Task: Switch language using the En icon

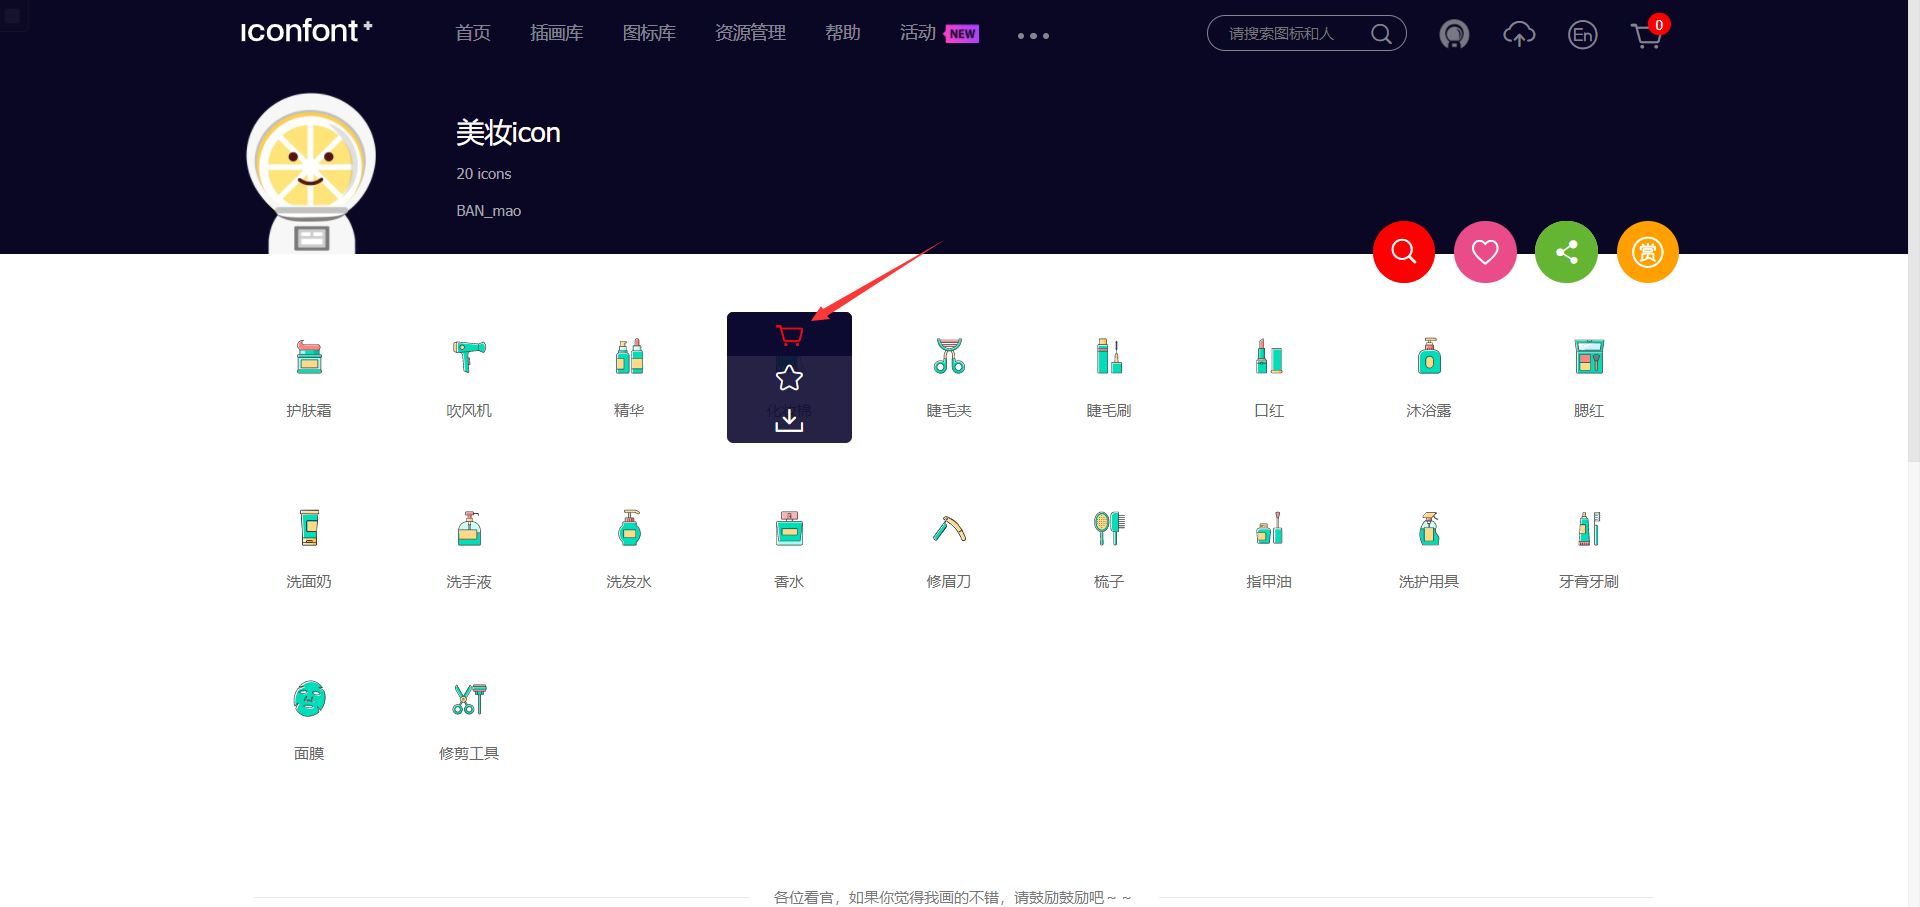Action: [1582, 35]
